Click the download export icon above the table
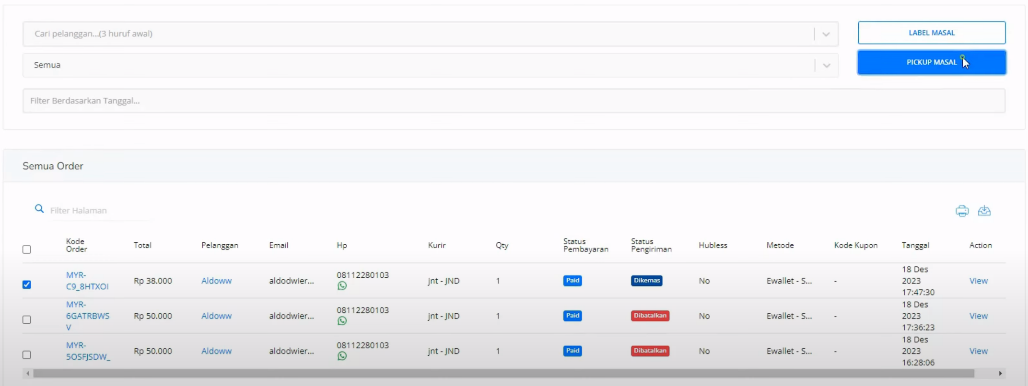Screen dimensions: 1028x386 point(984,211)
